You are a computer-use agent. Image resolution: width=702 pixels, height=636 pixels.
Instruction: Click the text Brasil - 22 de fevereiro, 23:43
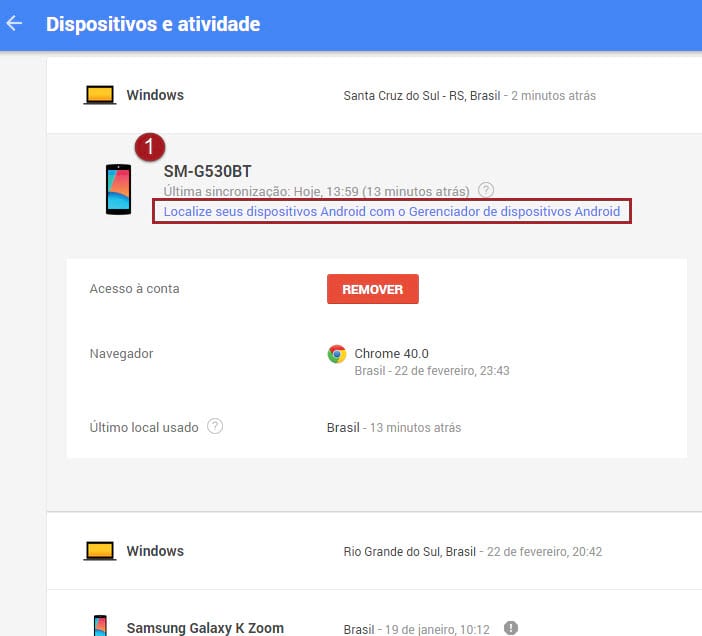432,371
